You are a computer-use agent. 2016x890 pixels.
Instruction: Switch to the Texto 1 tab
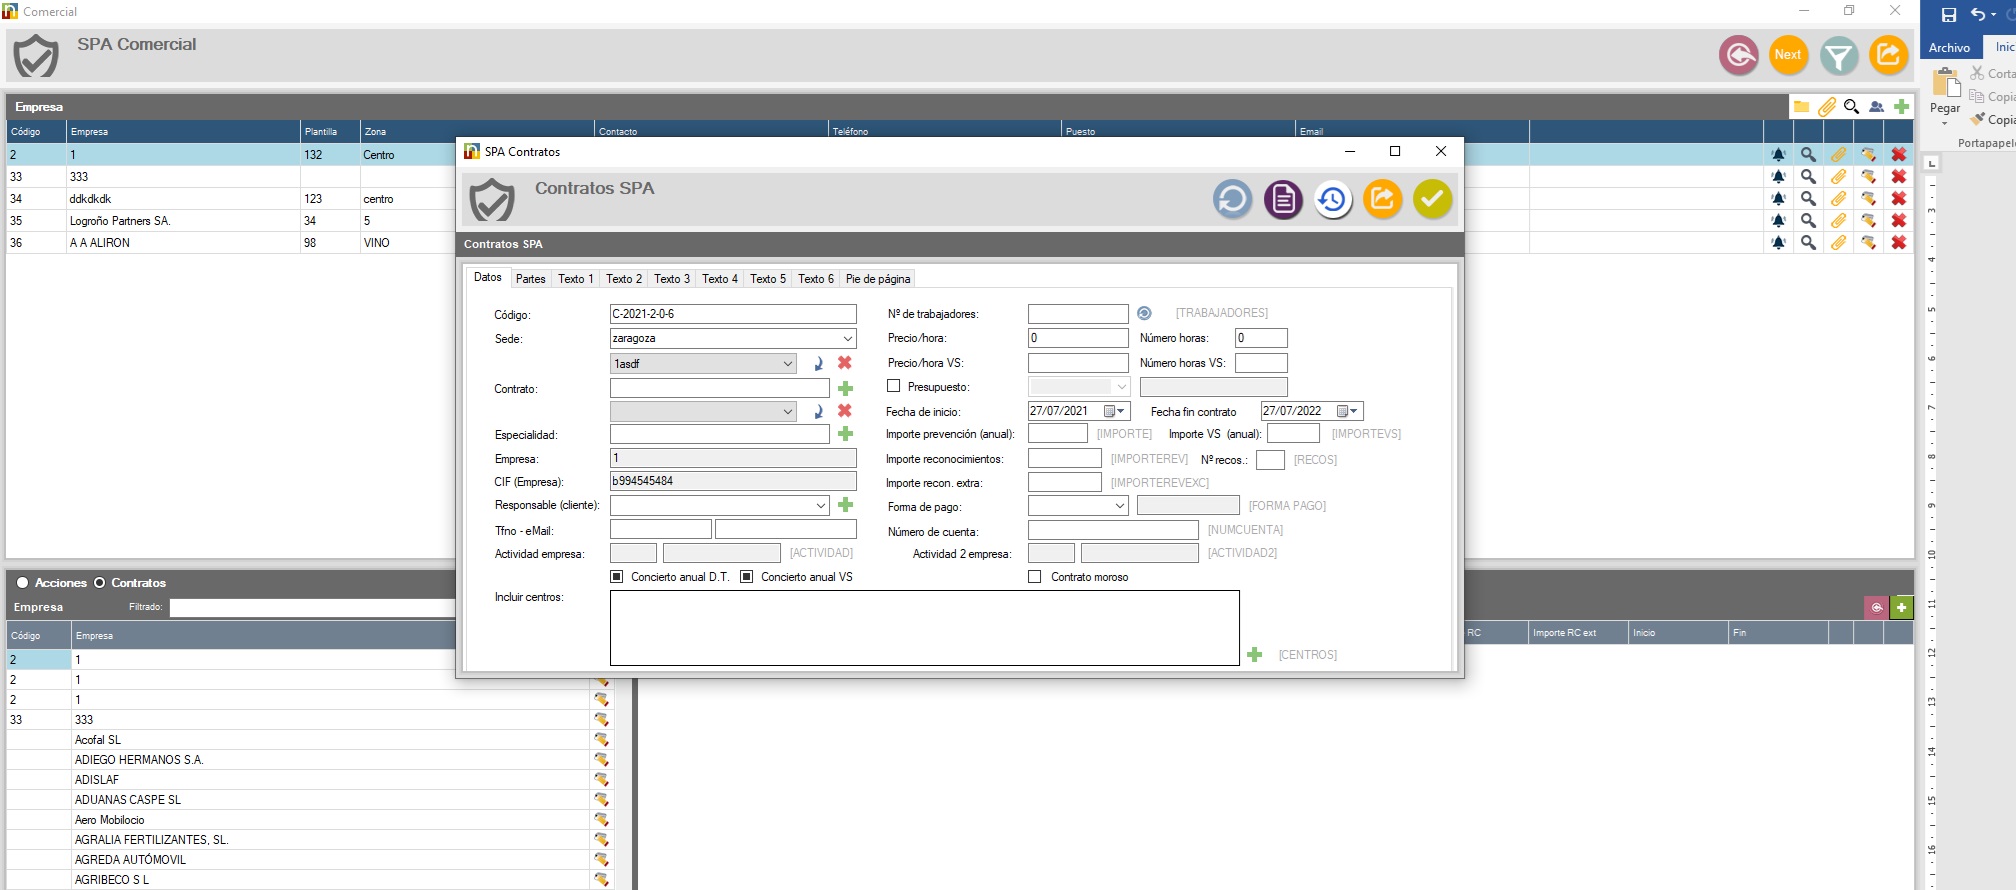pyautogui.click(x=576, y=279)
